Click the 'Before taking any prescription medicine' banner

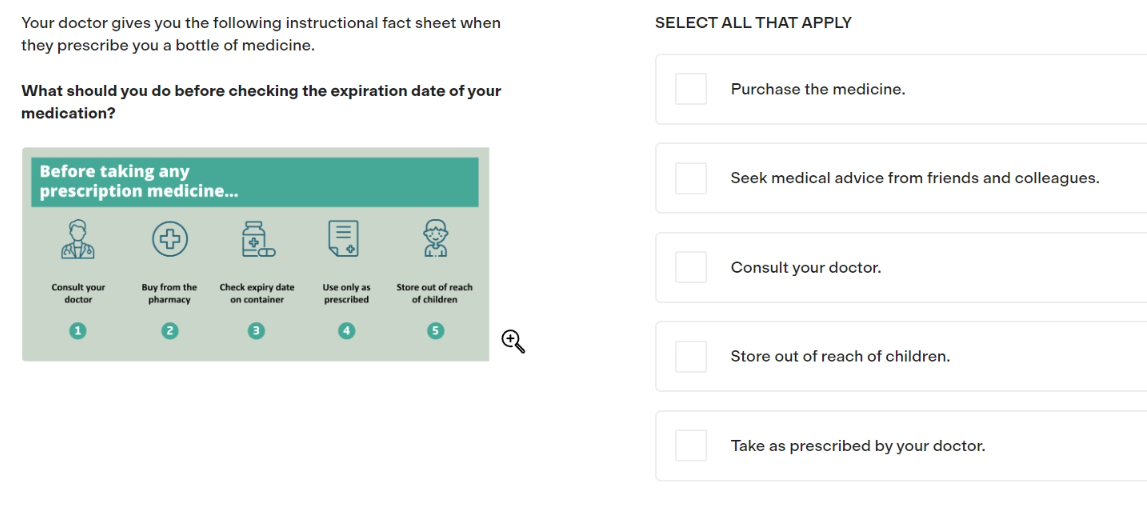tap(255, 182)
